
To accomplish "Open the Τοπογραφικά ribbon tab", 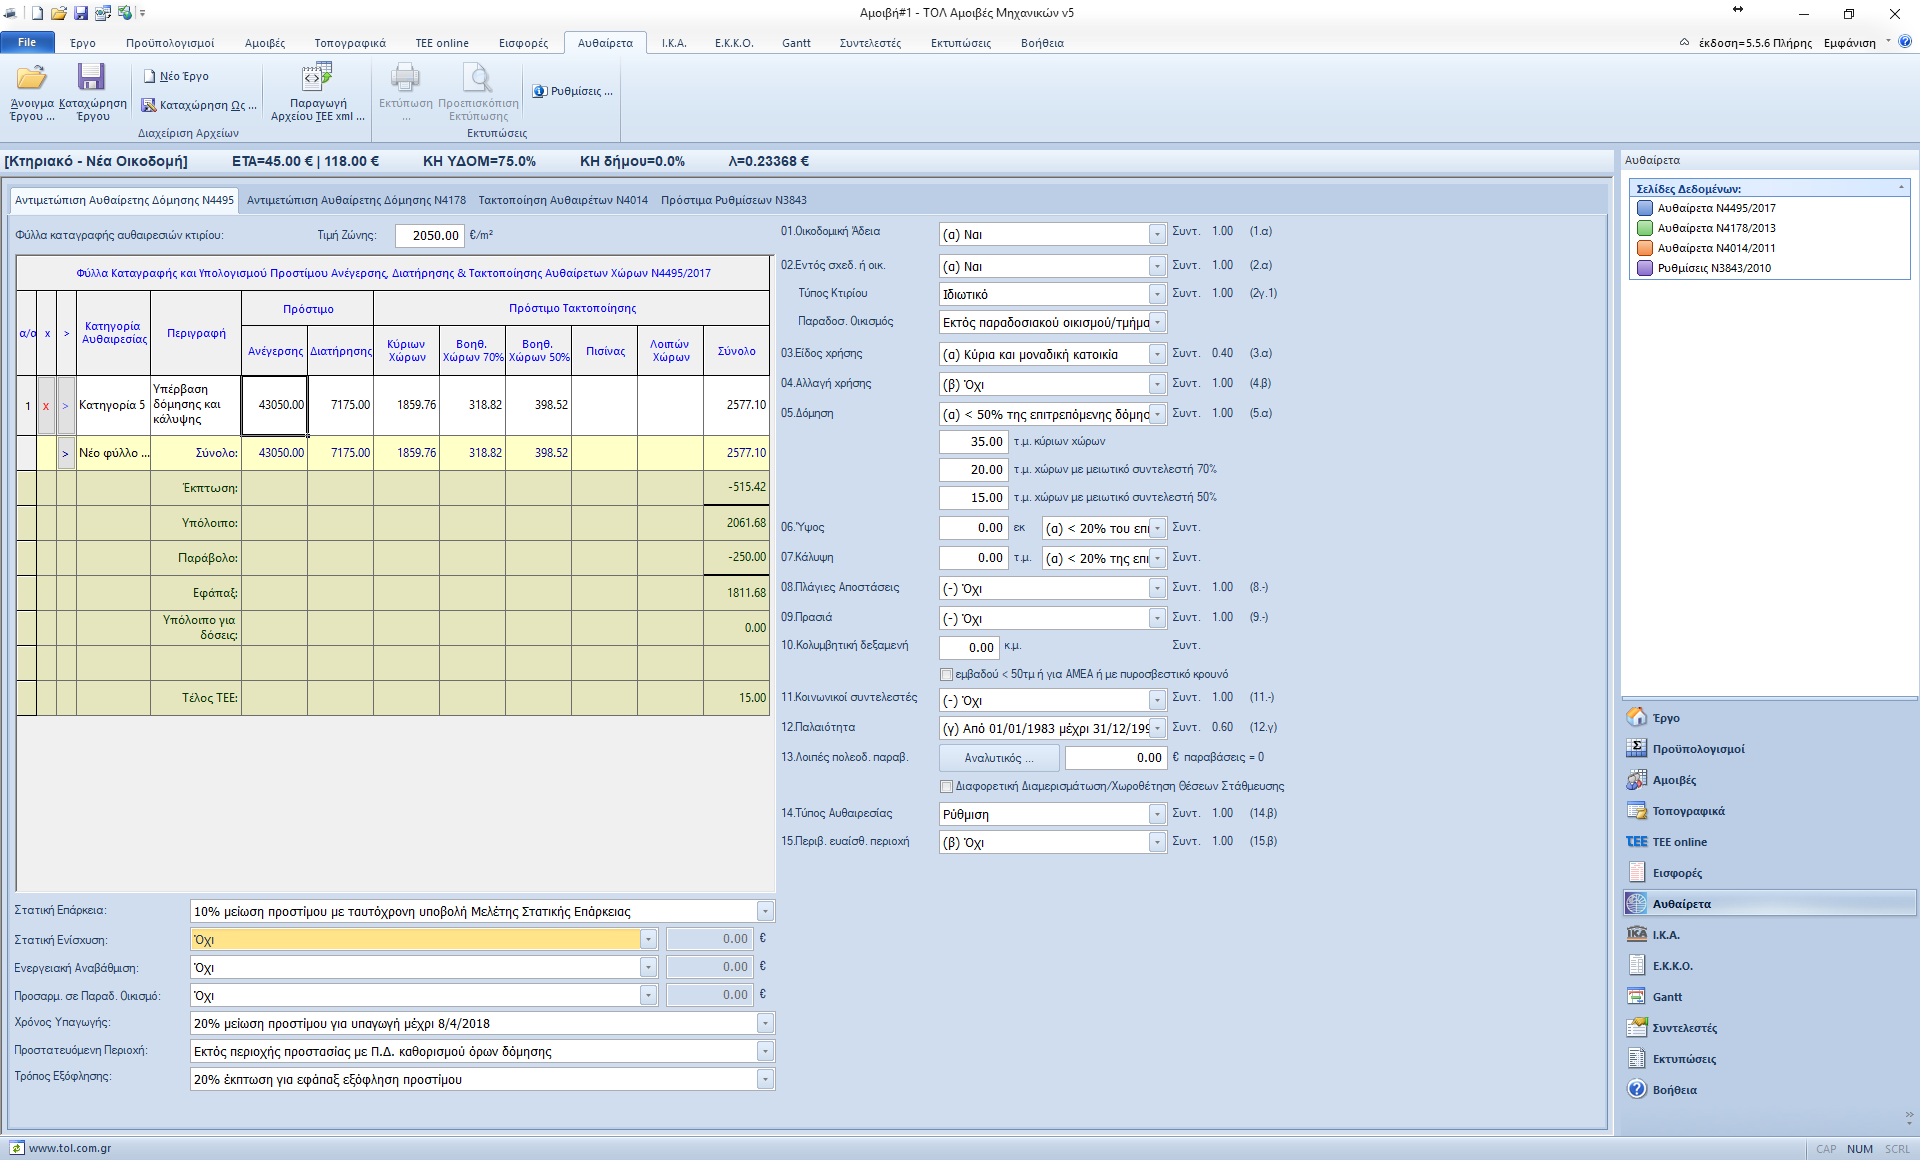I will [349, 43].
